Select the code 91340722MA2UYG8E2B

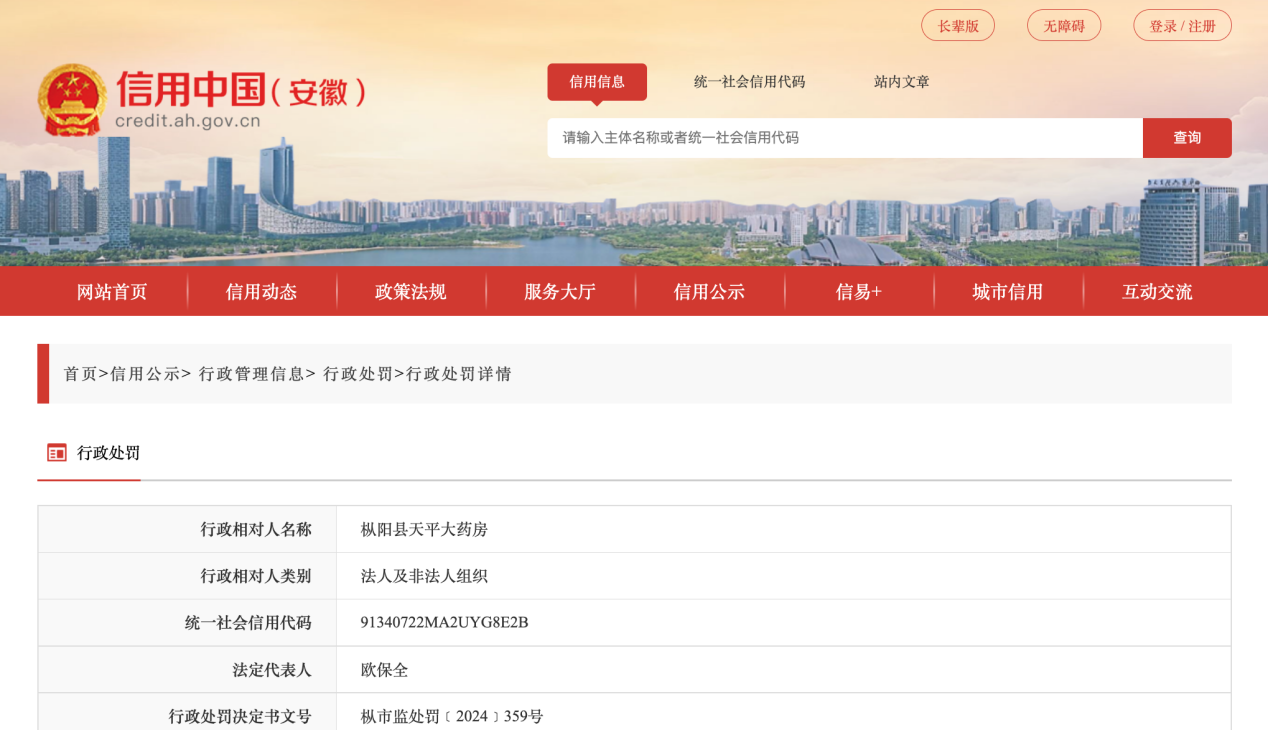444,623
